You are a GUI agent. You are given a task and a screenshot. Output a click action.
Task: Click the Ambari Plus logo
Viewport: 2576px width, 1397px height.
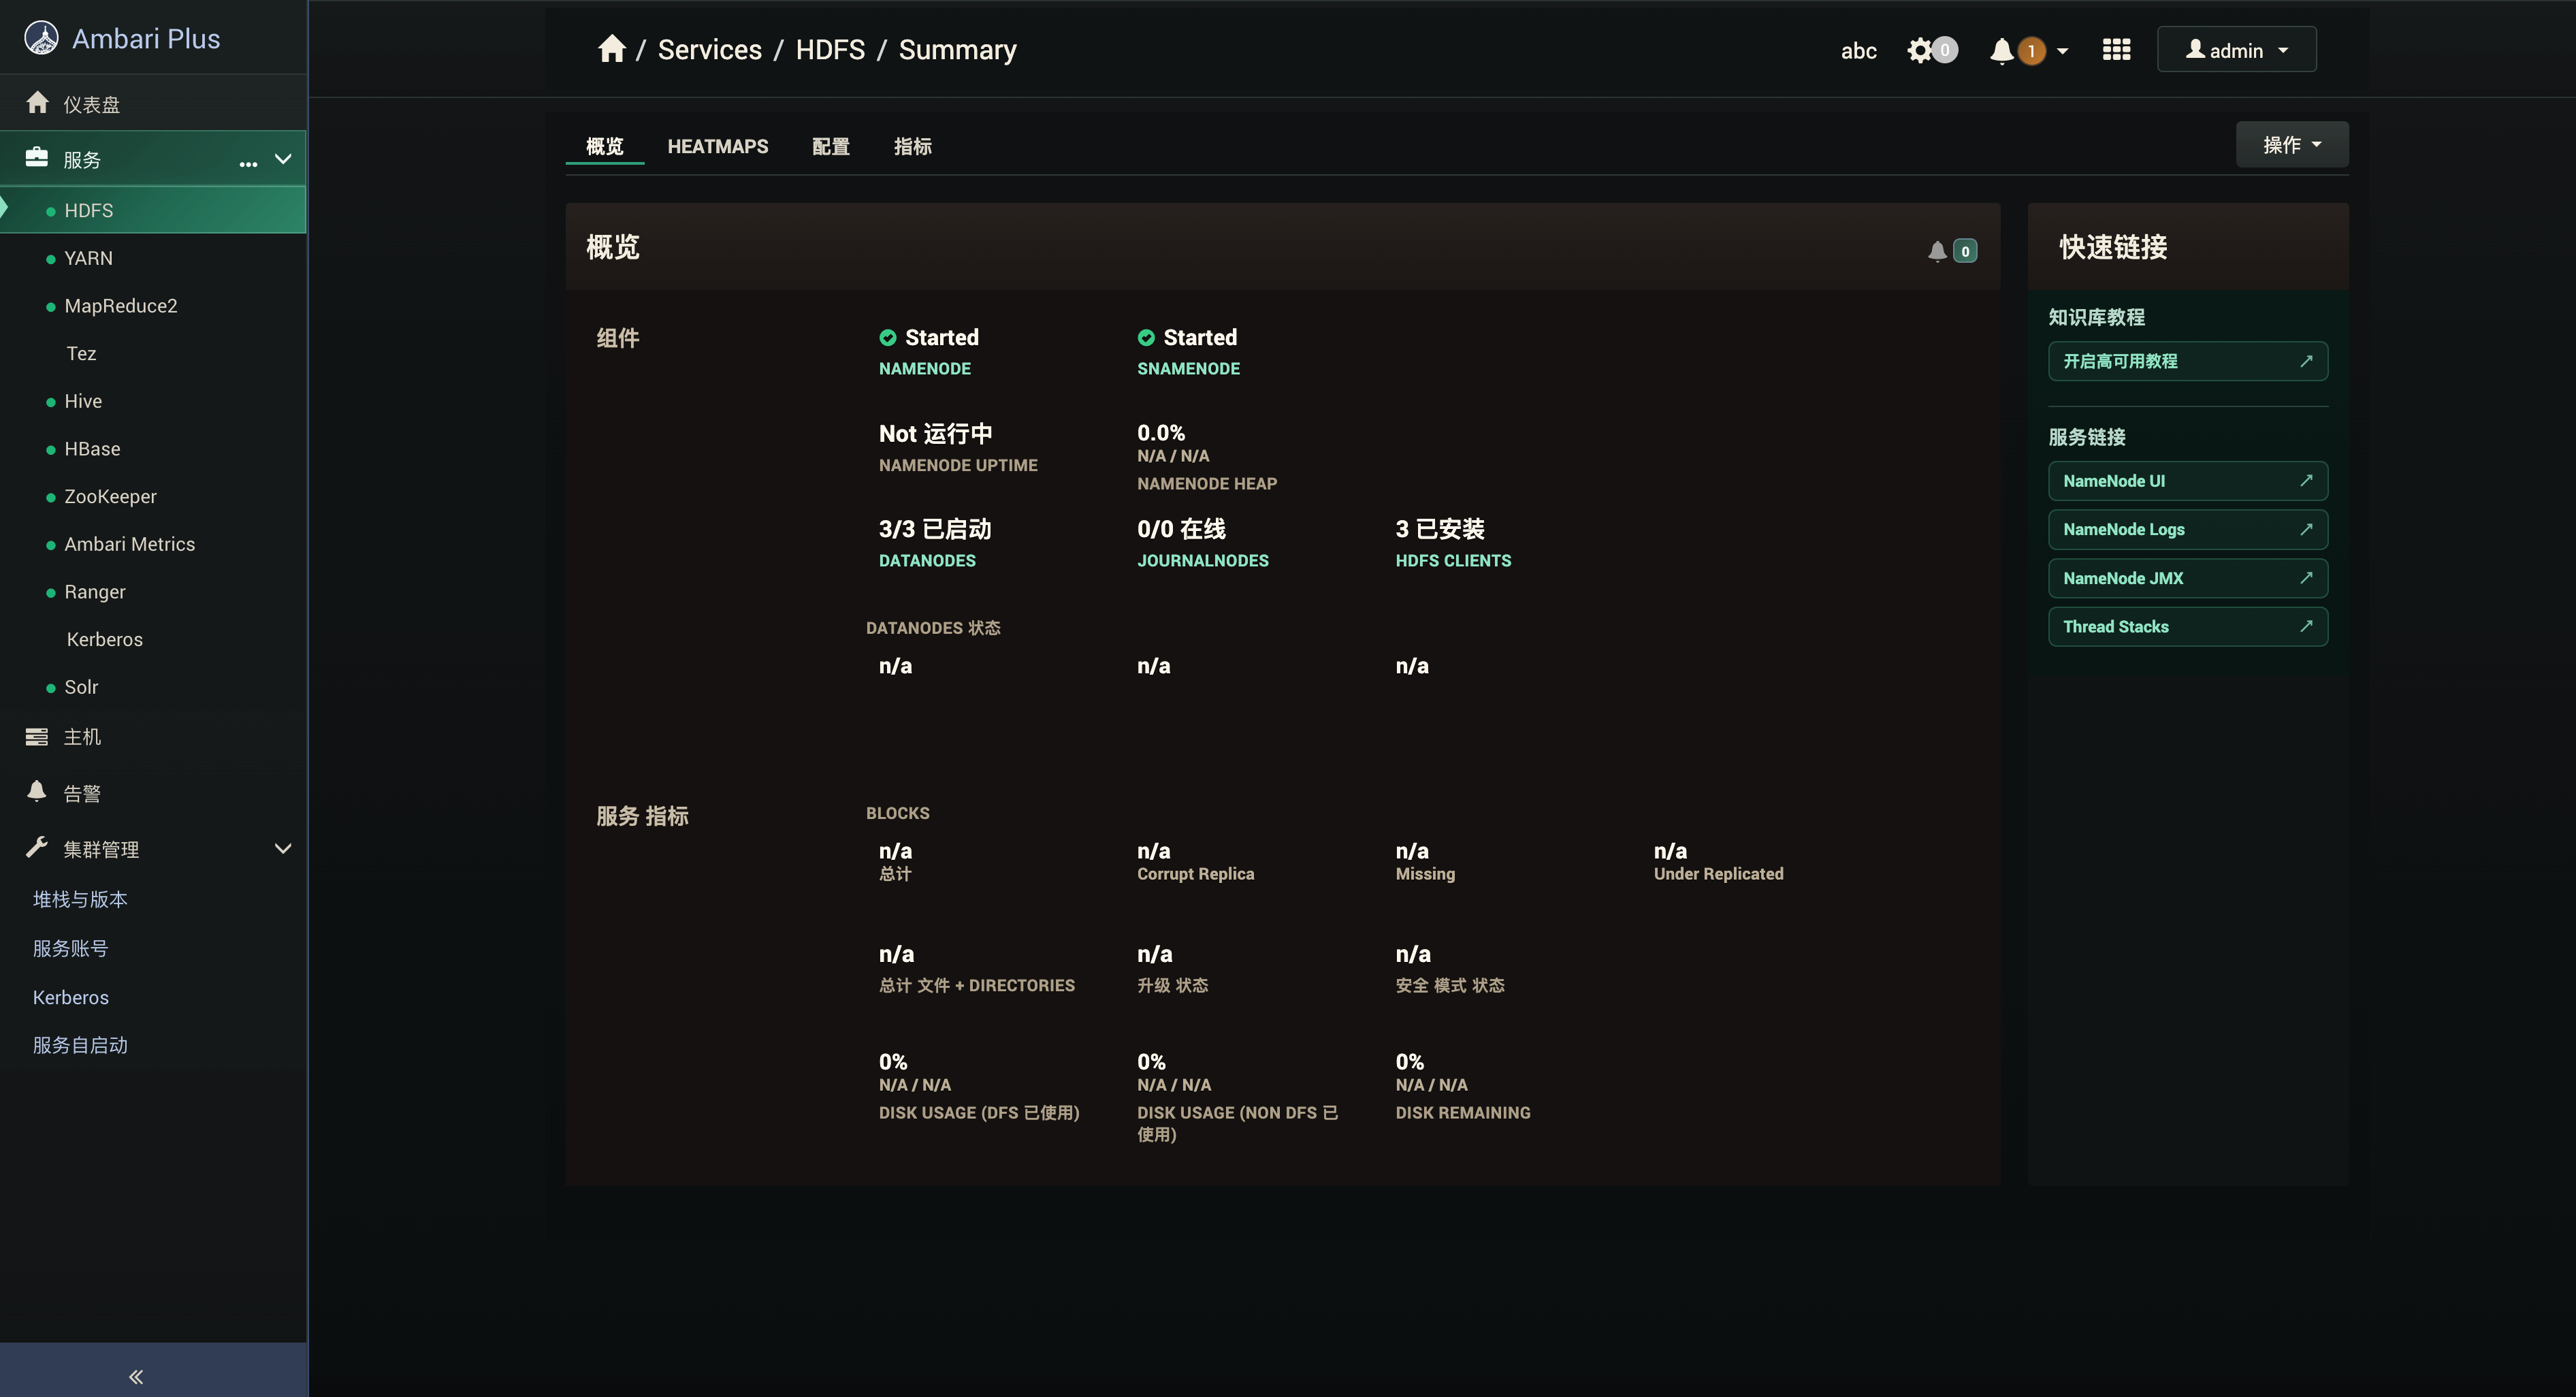tap(41, 38)
